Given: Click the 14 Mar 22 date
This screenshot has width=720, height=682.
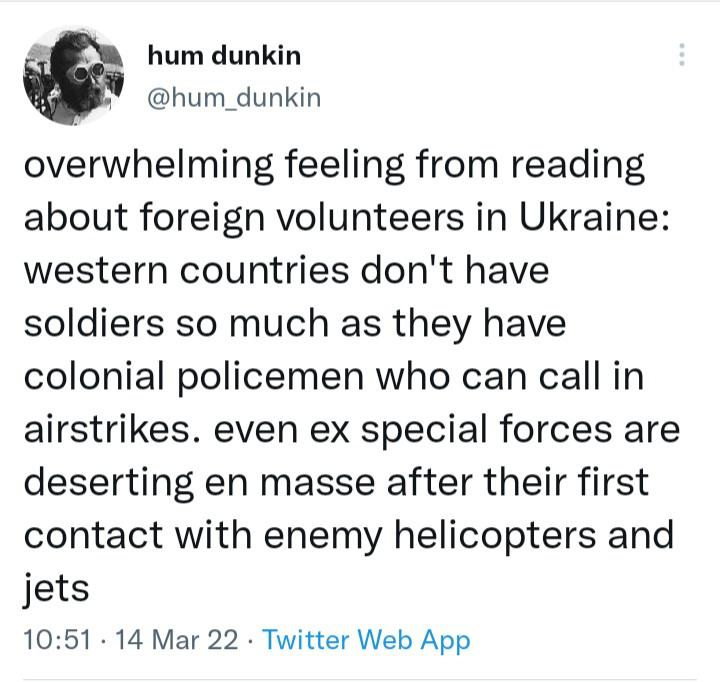Looking at the screenshot, I should (177, 640).
